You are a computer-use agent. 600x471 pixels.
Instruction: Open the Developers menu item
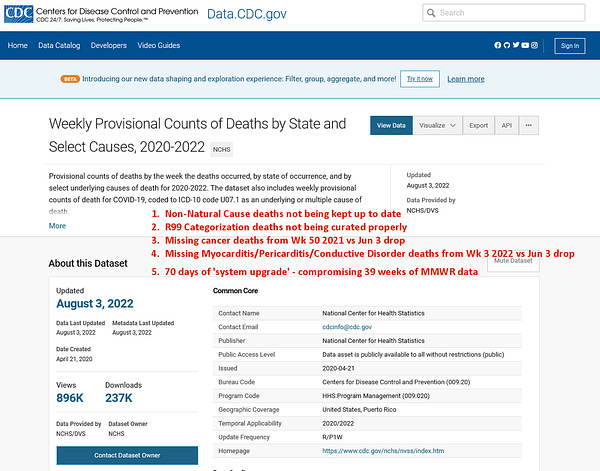109,45
